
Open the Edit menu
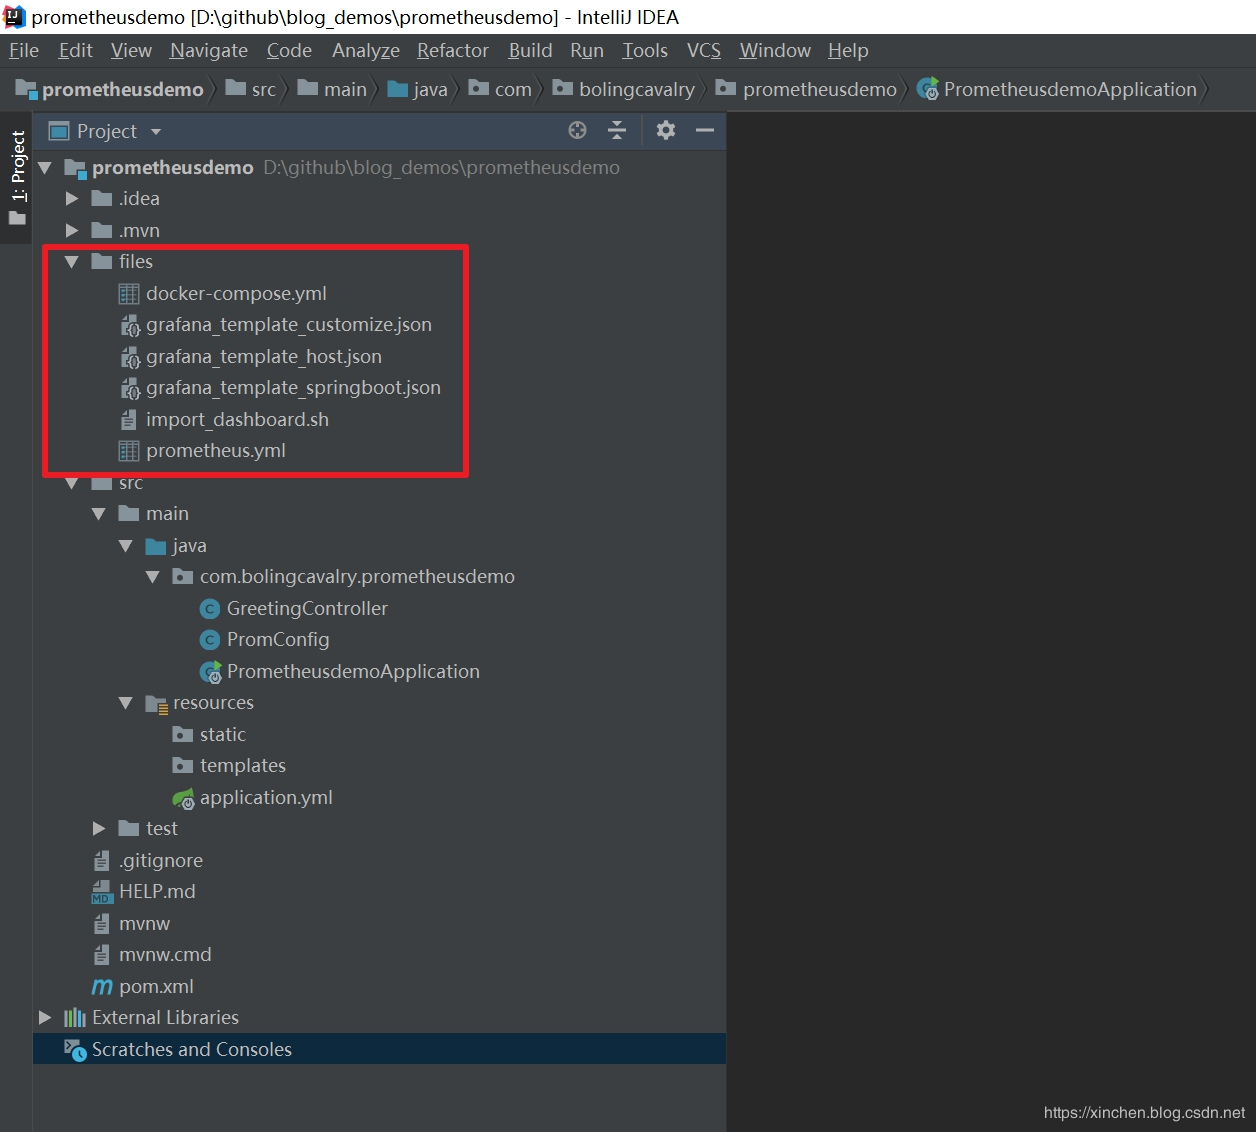click(75, 51)
